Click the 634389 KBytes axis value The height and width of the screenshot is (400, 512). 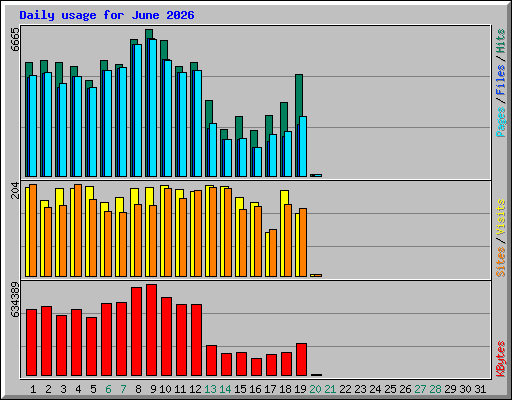click(x=15, y=299)
